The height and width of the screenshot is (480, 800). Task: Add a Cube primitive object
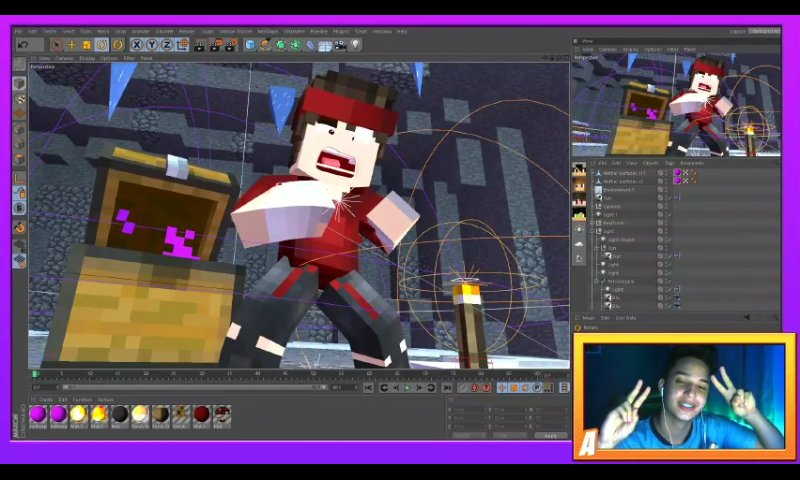click(250, 45)
